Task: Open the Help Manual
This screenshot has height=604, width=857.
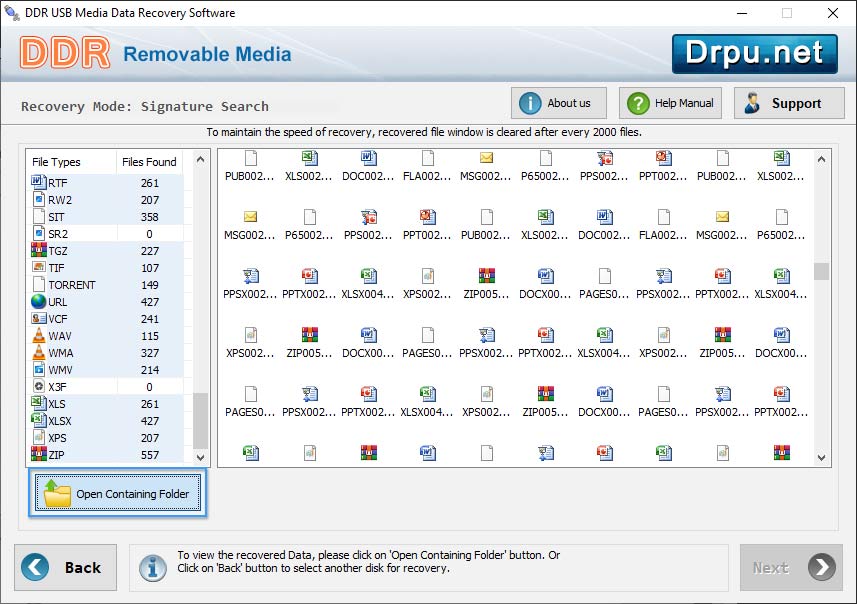Action: (x=670, y=103)
